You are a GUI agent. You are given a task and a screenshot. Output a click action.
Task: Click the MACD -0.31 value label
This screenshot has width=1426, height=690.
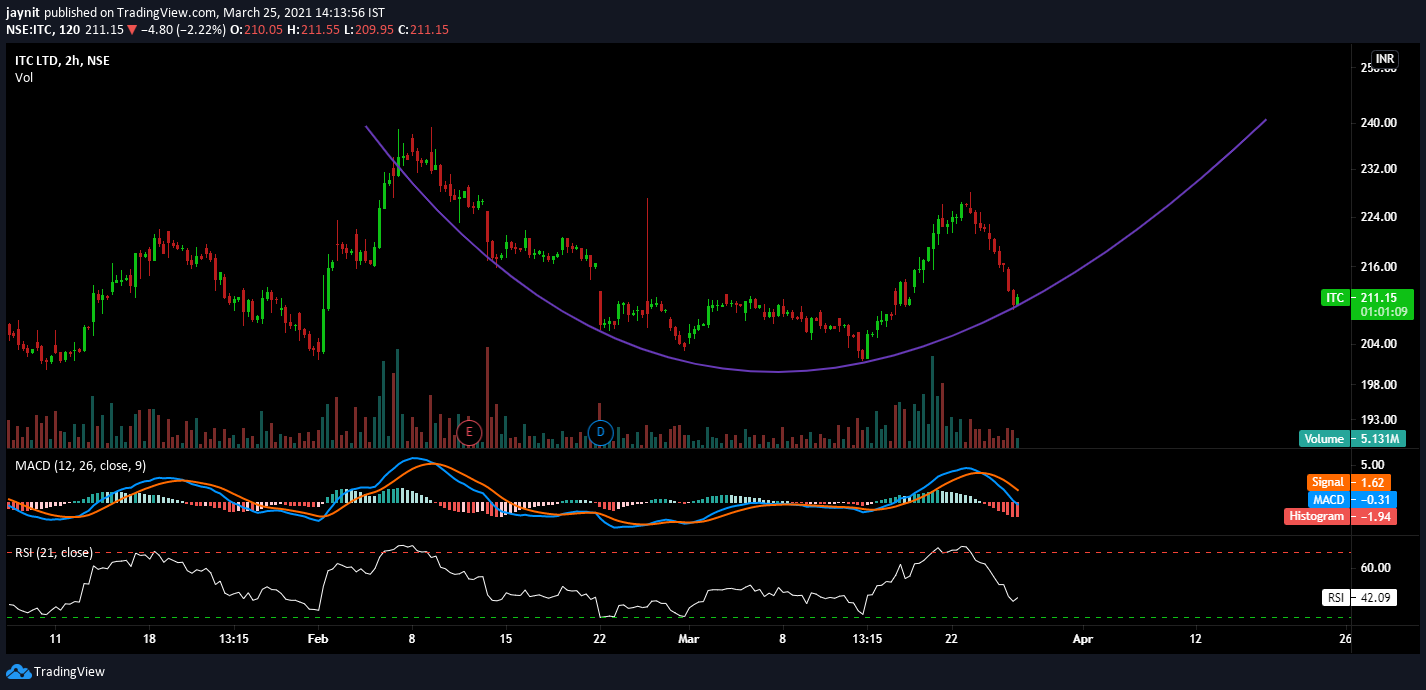pos(1349,499)
